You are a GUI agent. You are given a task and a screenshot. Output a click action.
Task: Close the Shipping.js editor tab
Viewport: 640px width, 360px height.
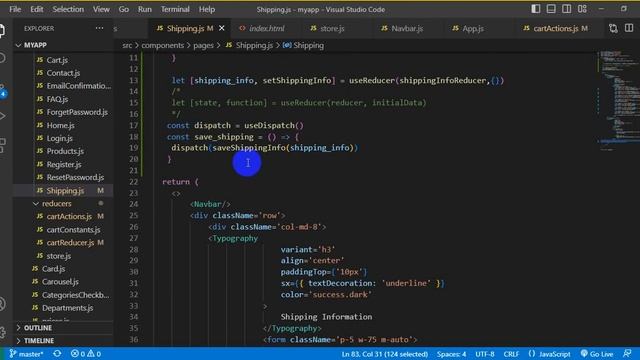point(222,28)
